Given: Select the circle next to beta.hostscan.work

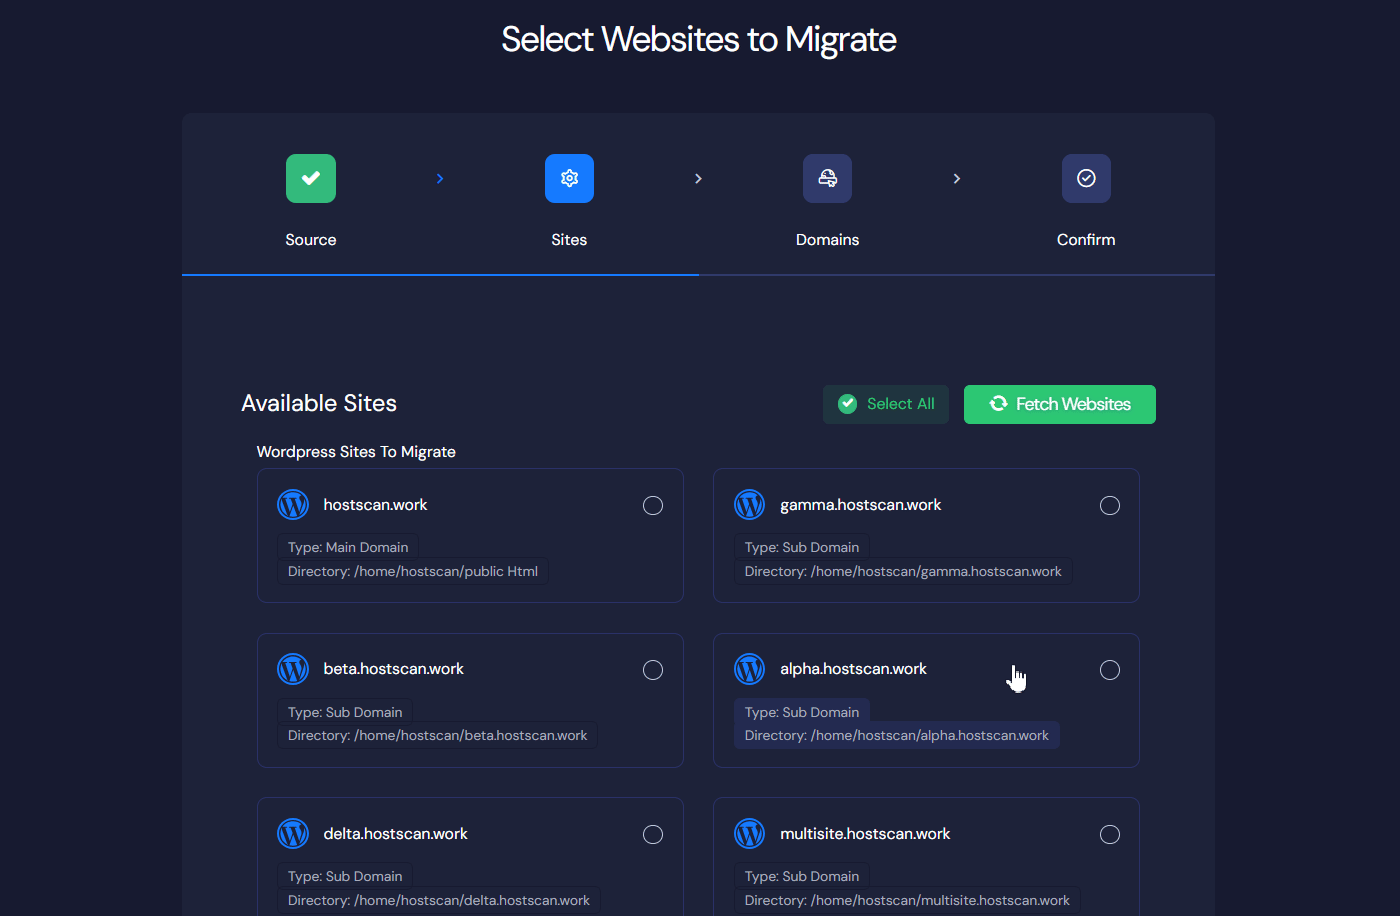Looking at the screenshot, I should coord(653,669).
